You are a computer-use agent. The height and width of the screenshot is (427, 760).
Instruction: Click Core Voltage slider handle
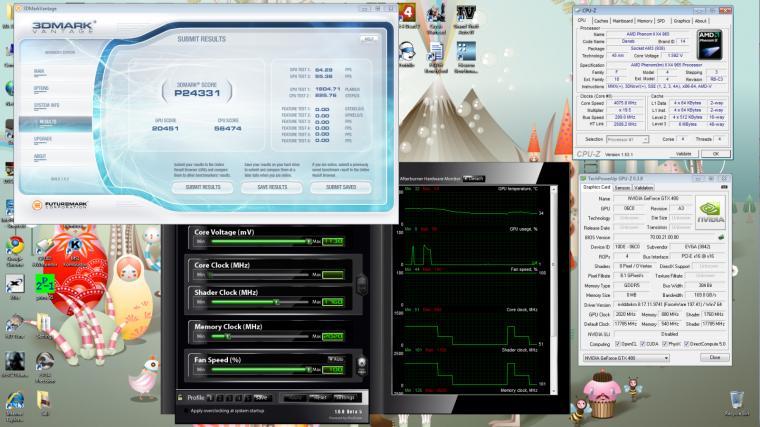click(x=308, y=241)
